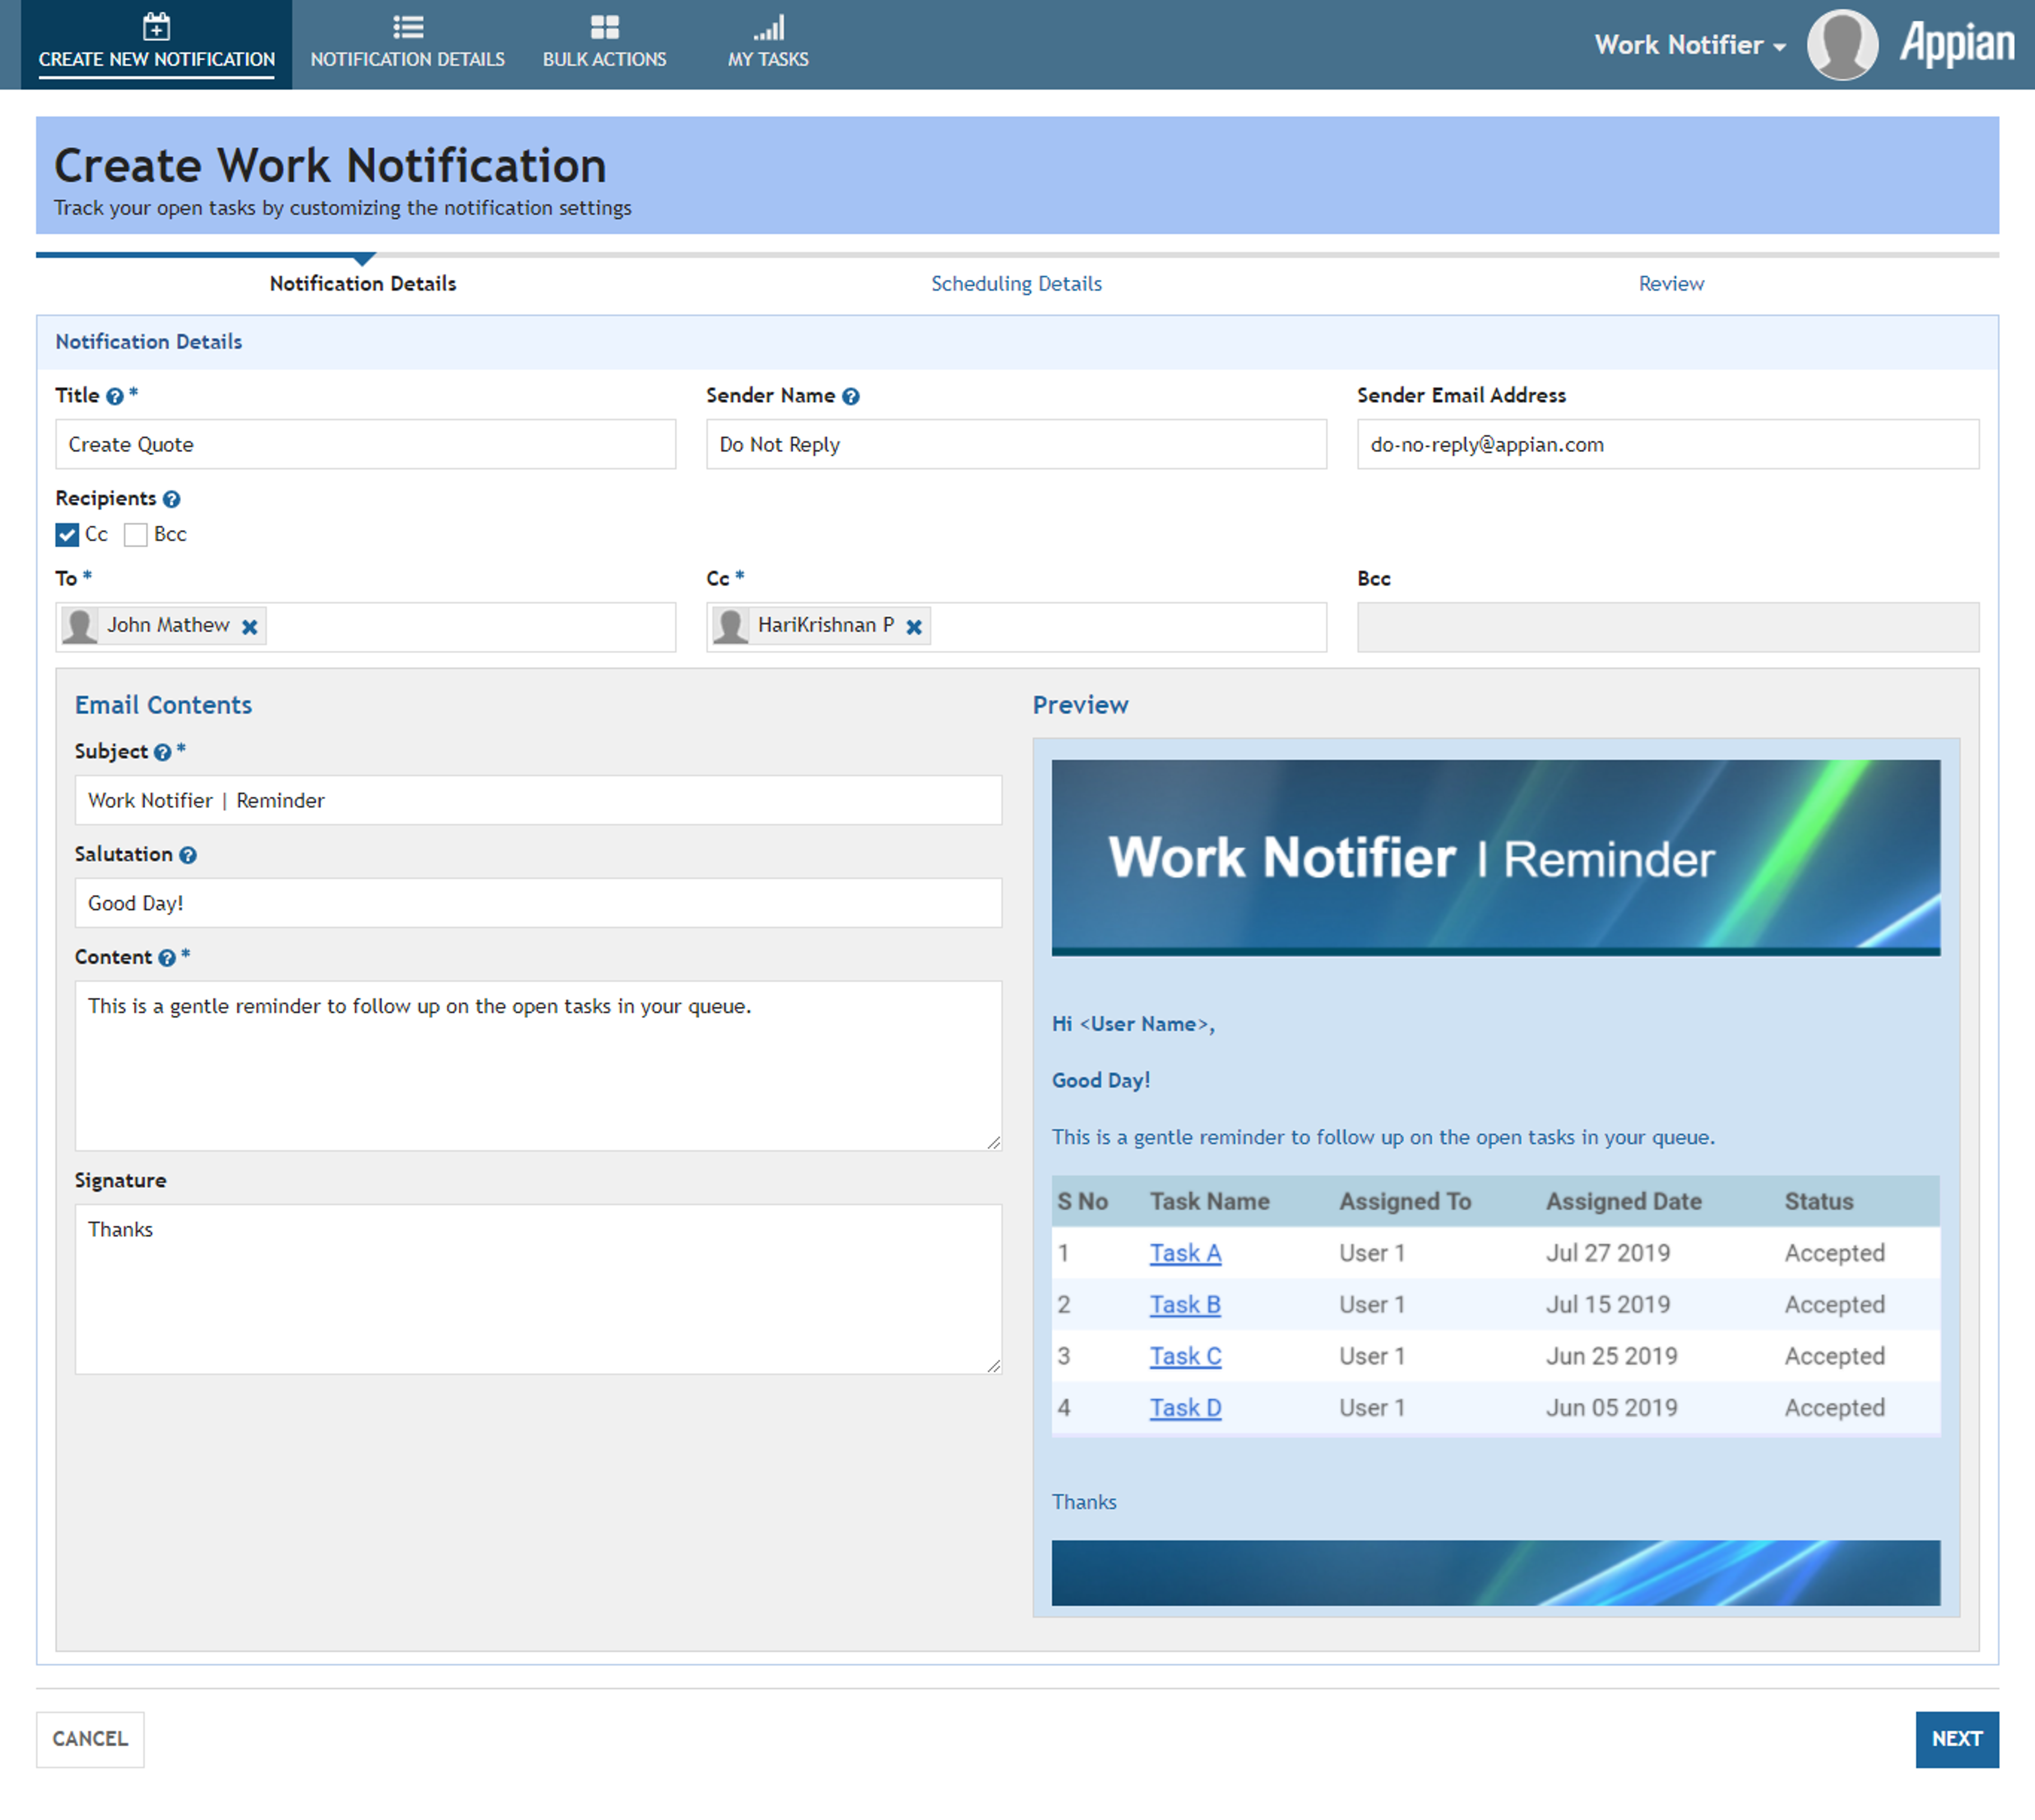The image size is (2035, 1820).
Task: Switch to Notification Details top tab
Action: [408, 45]
